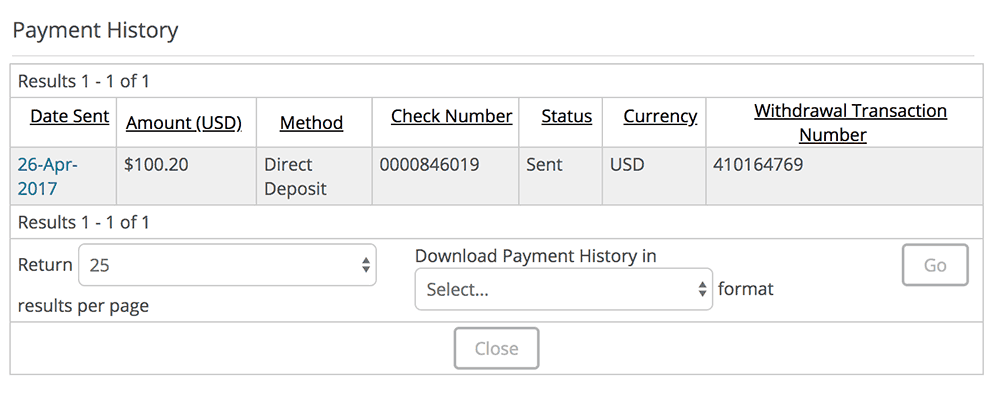Click the $100.20 amount cell
The width and height of the screenshot is (1000, 406).
[158, 164]
